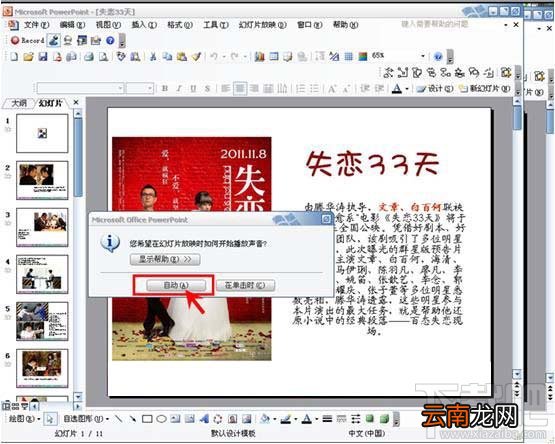This screenshot has height=444, width=555.
Task: Print the presentation using the printer icon
Action: tap(89, 56)
